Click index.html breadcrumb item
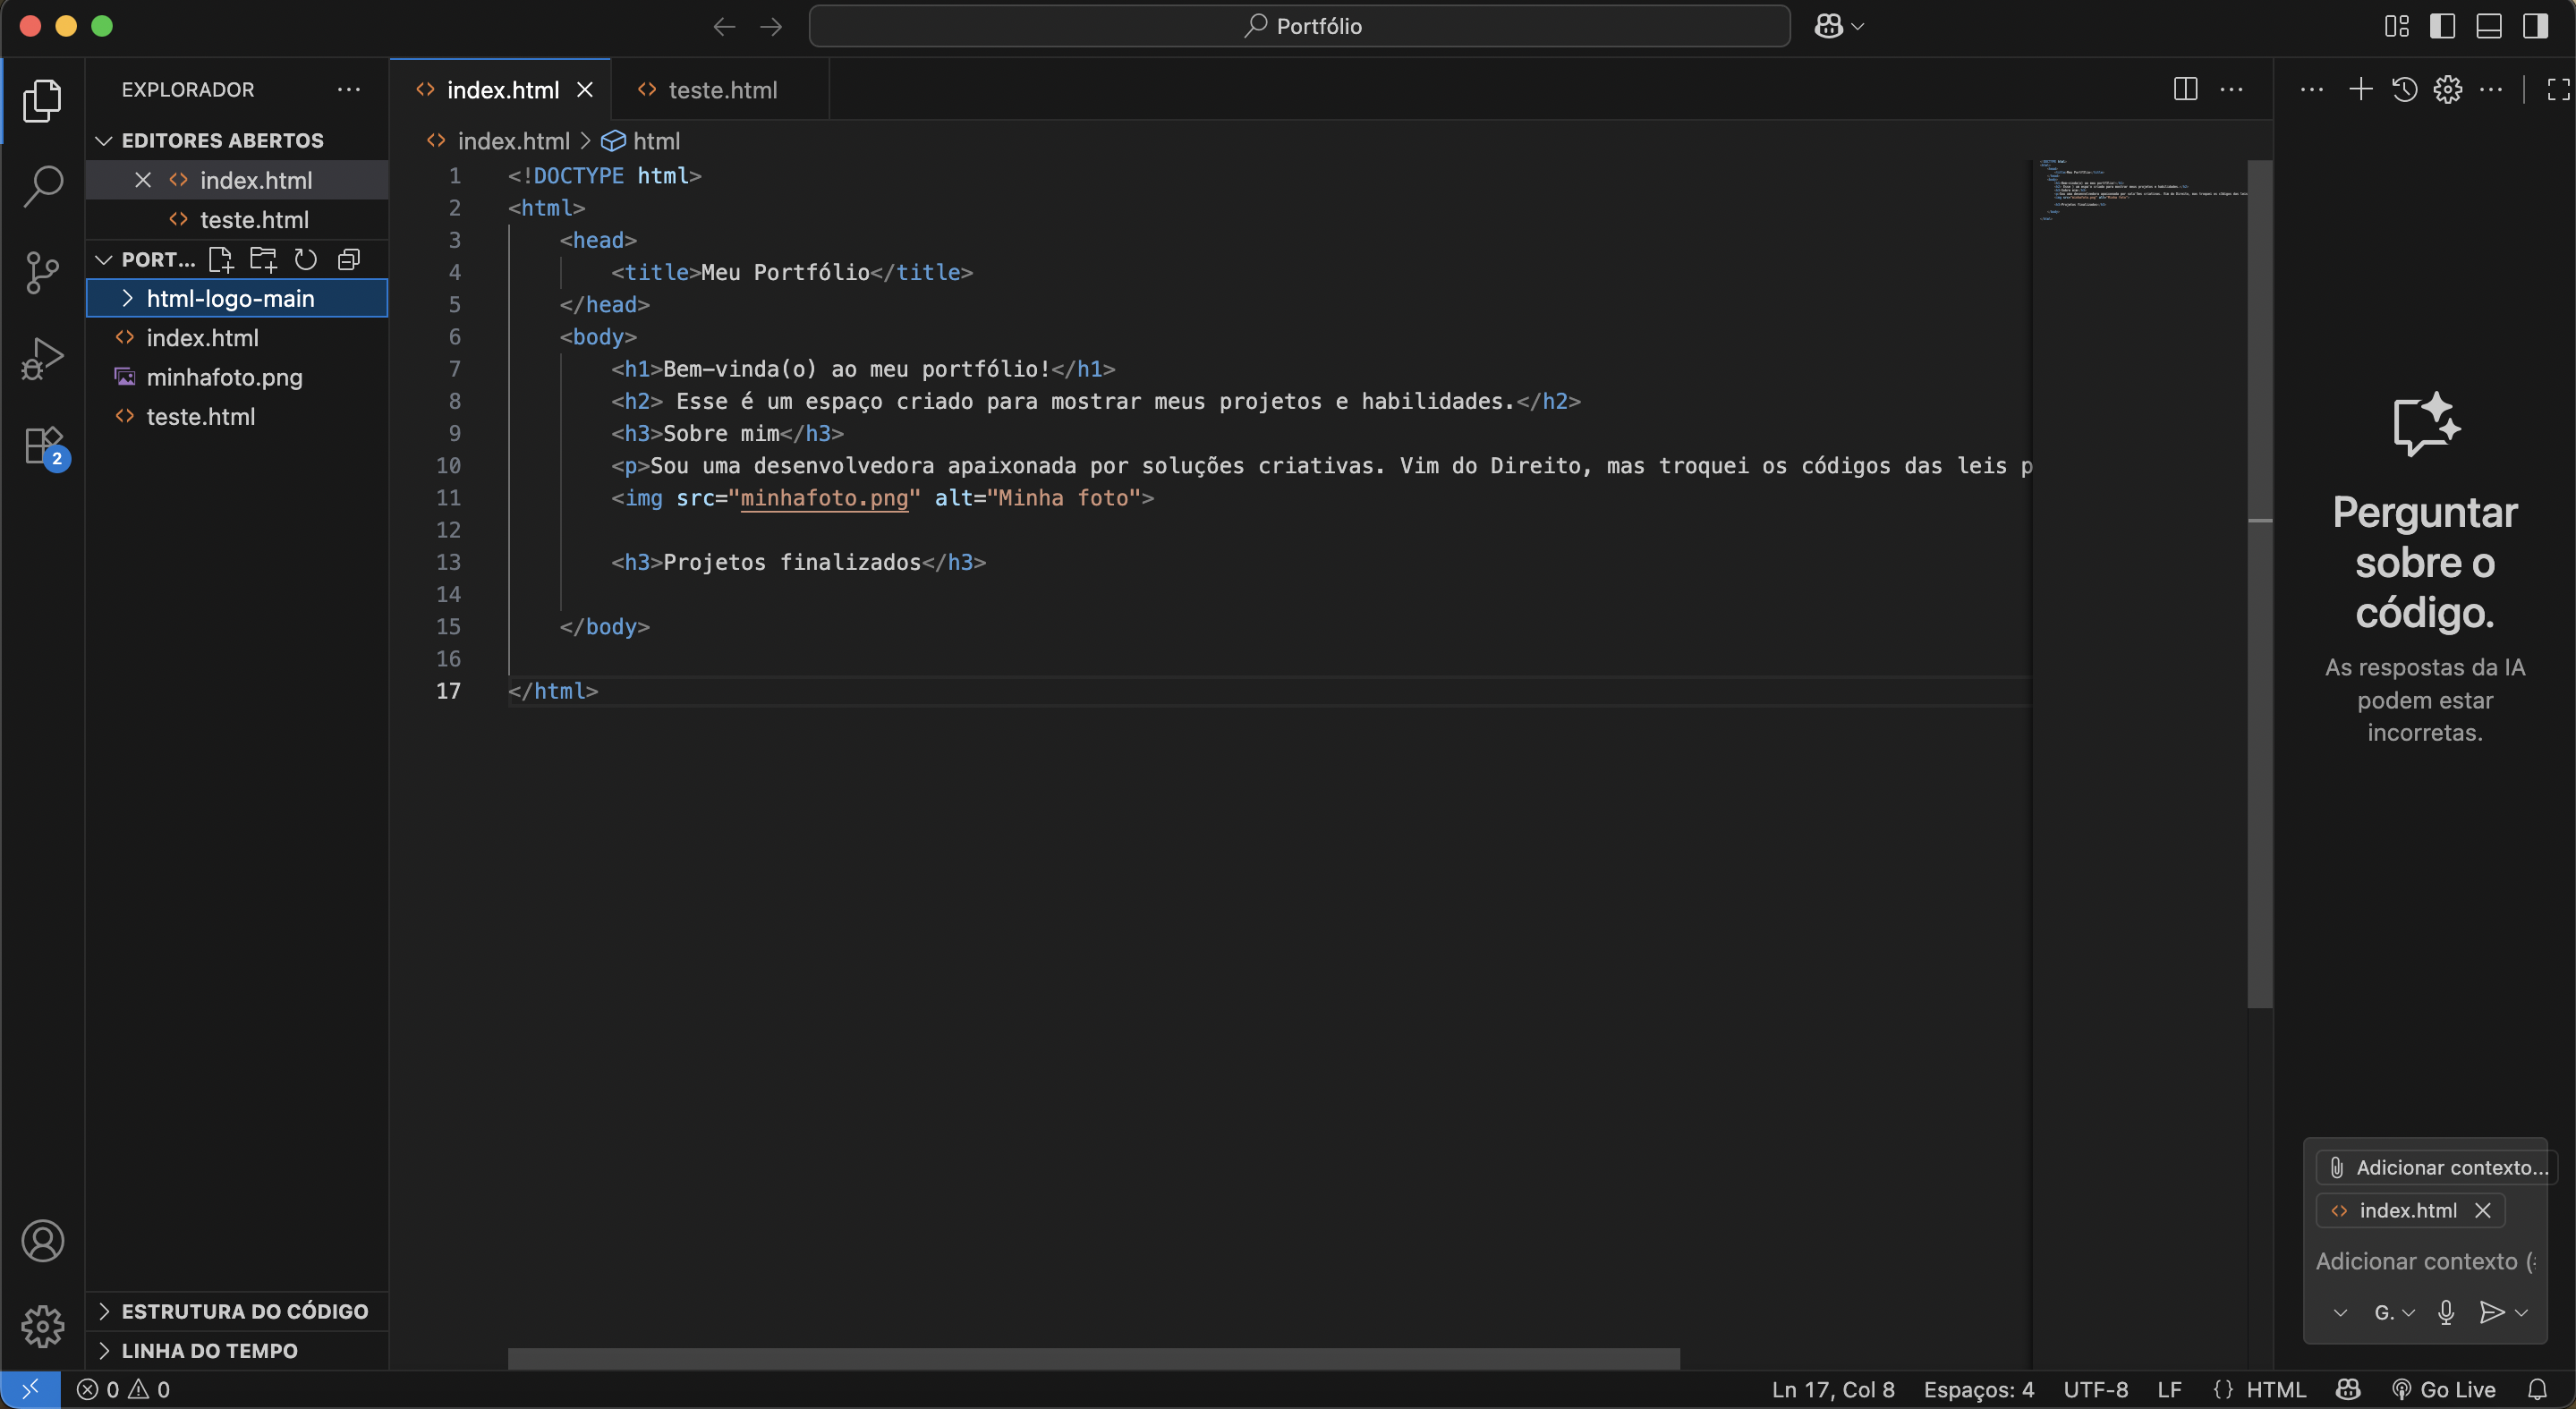The height and width of the screenshot is (1409, 2576). pyautogui.click(x=499, y=141)
